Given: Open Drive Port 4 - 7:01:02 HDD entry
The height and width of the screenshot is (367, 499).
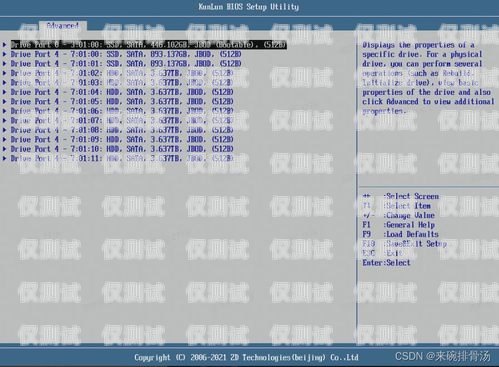Looking at the screenshot, I should 122,73.
